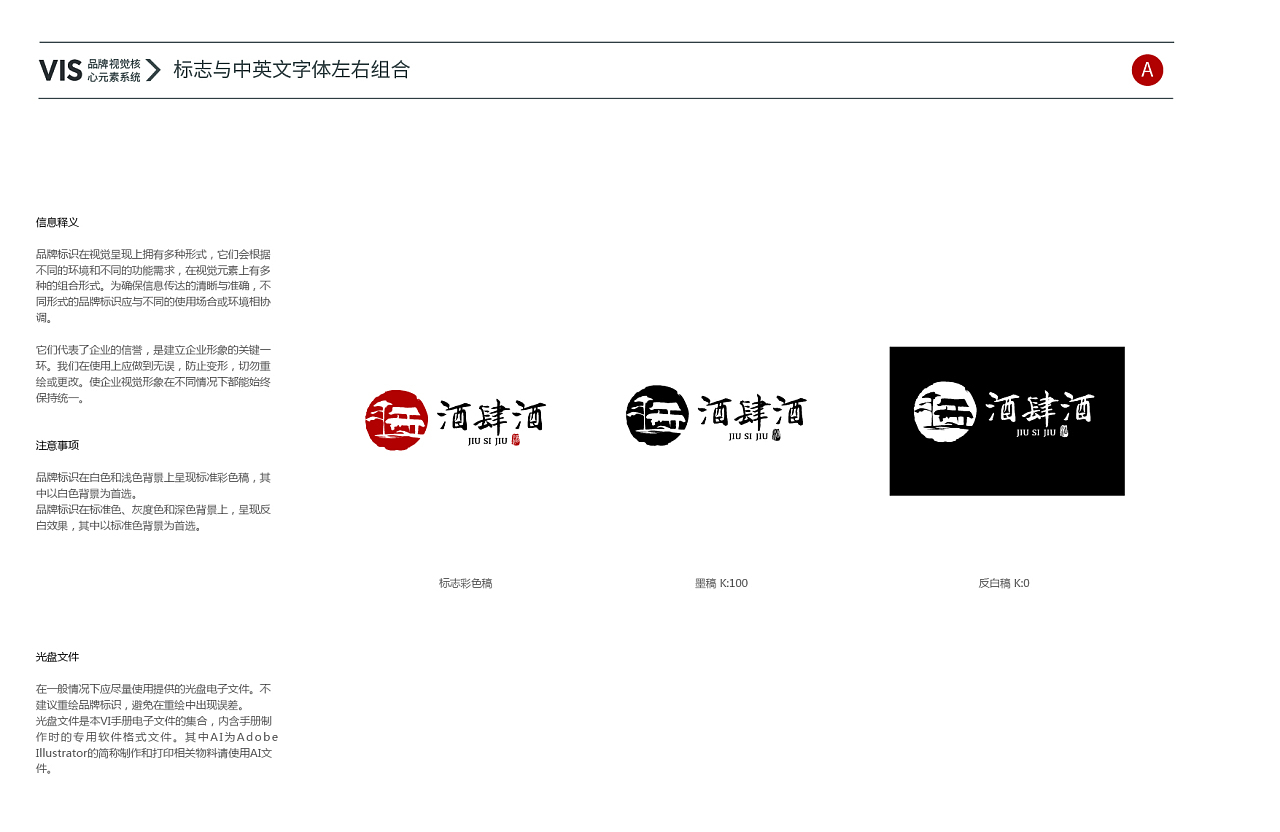Click paragraph starting 品牌标识在白色和浅色背景上

154,485
